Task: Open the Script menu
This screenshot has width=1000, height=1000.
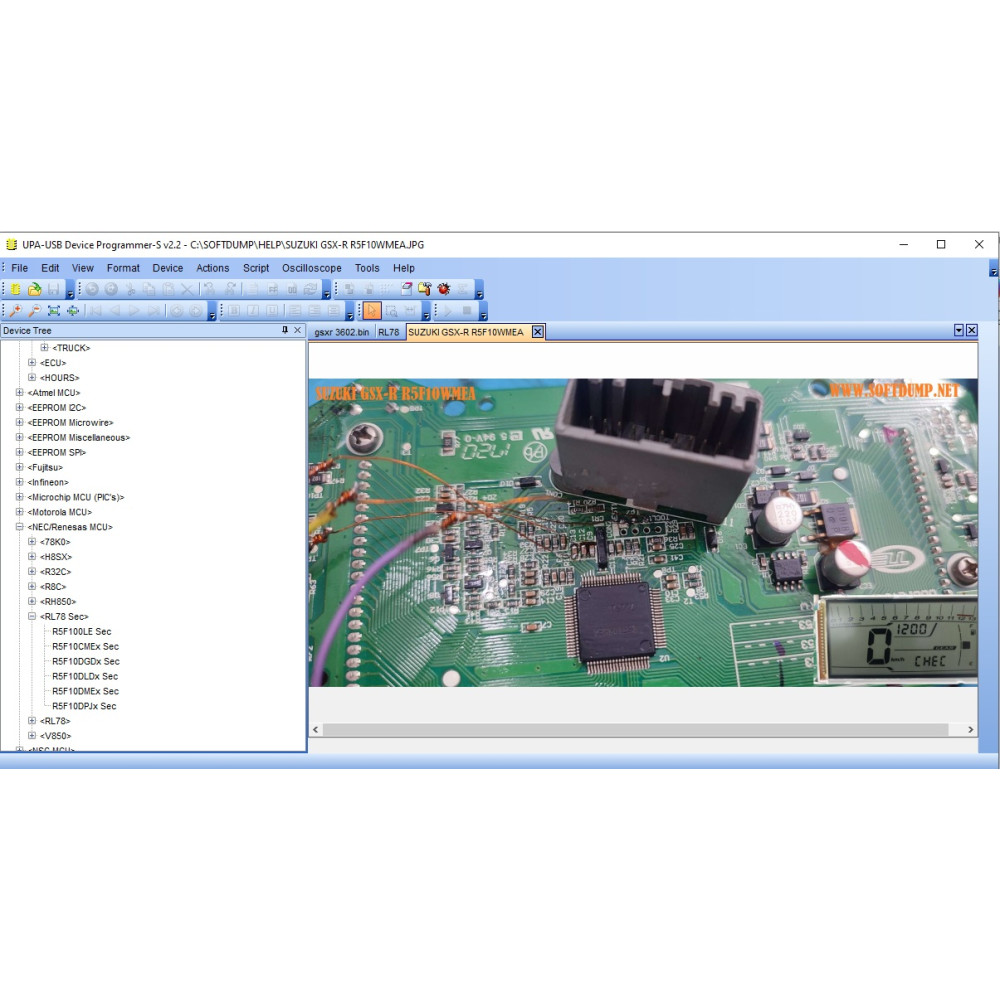Action: click(256, 268)
